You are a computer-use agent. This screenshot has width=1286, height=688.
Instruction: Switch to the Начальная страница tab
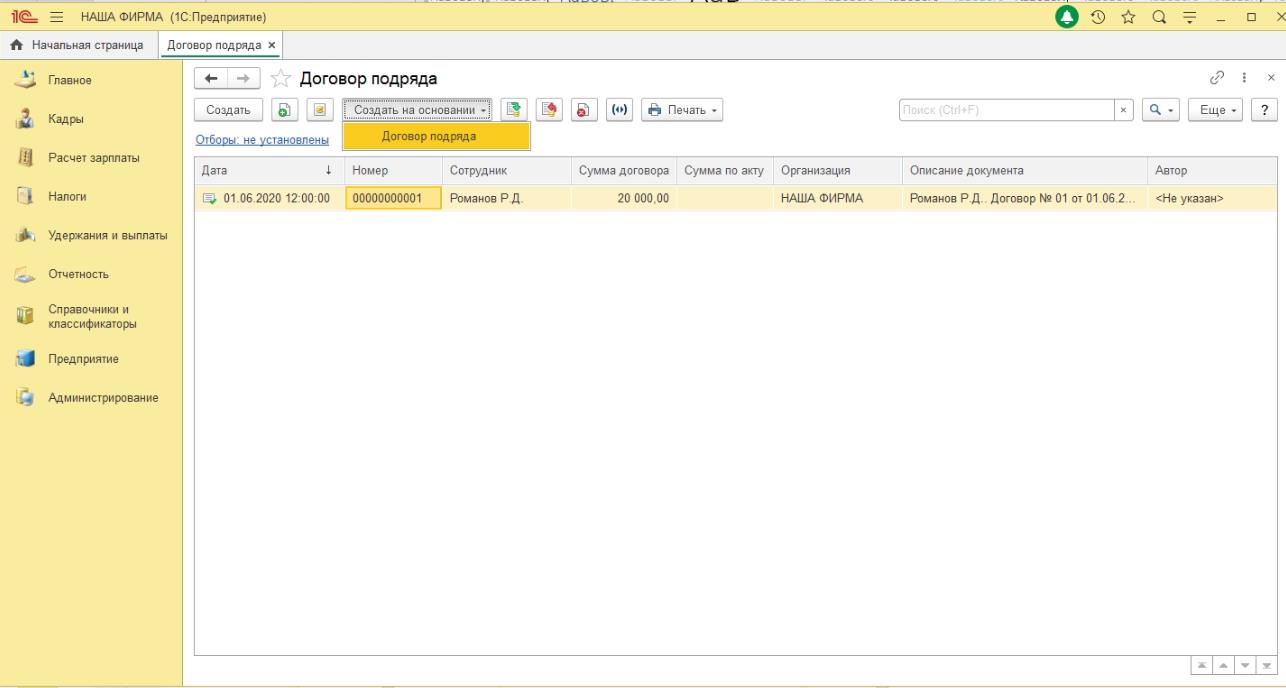tap(78, 45)
